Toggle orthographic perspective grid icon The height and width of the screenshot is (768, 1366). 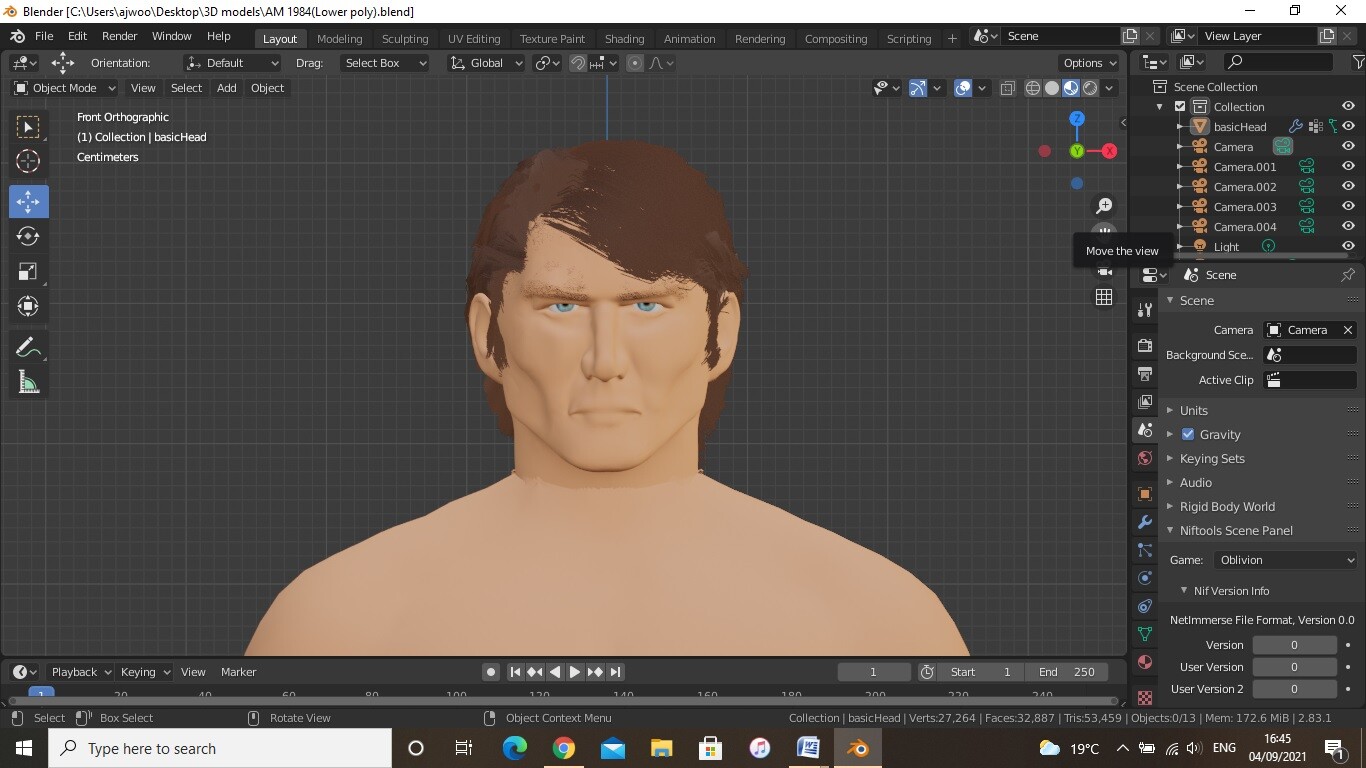(x=1104, y=297)
